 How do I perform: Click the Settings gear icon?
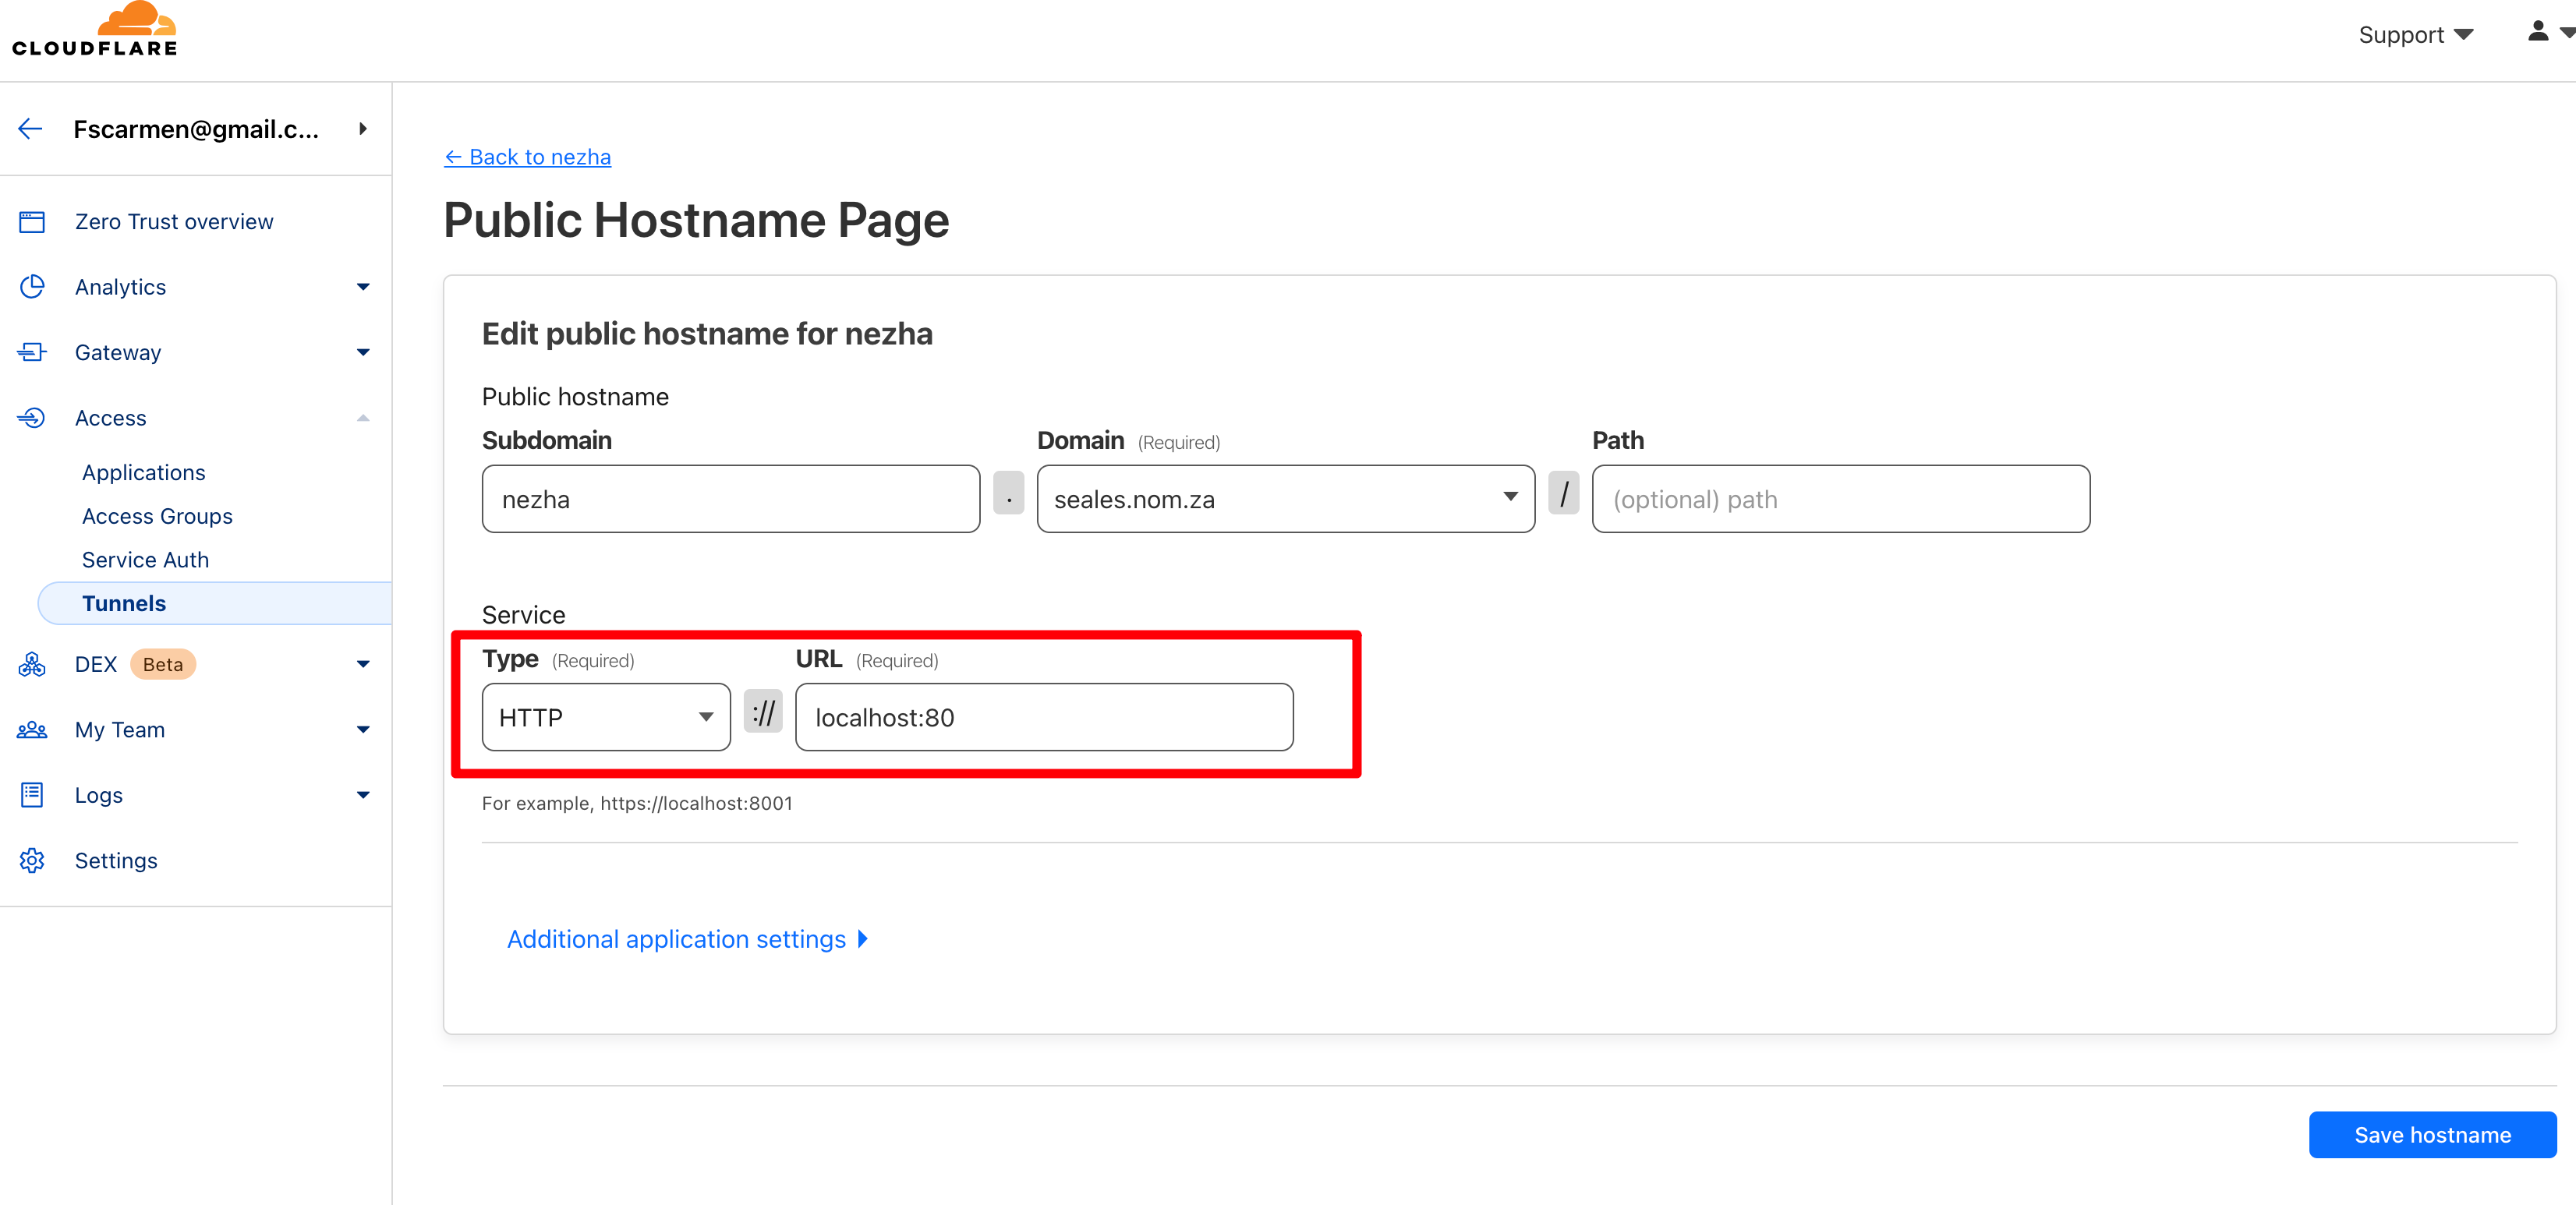tap(32, 861)
